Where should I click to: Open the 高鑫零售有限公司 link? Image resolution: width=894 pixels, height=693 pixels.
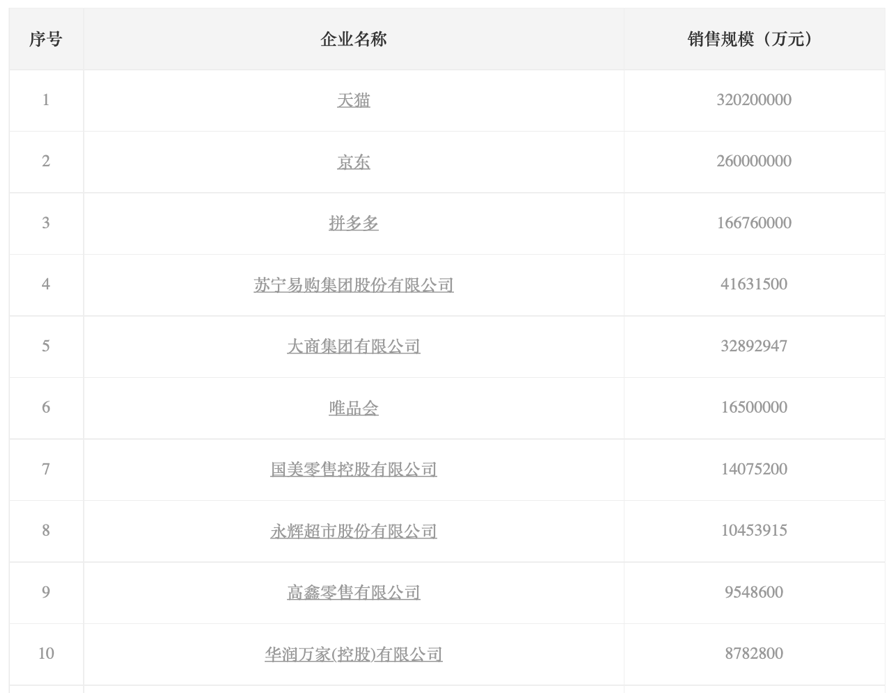pyautogui.click(x=353, y=593)
